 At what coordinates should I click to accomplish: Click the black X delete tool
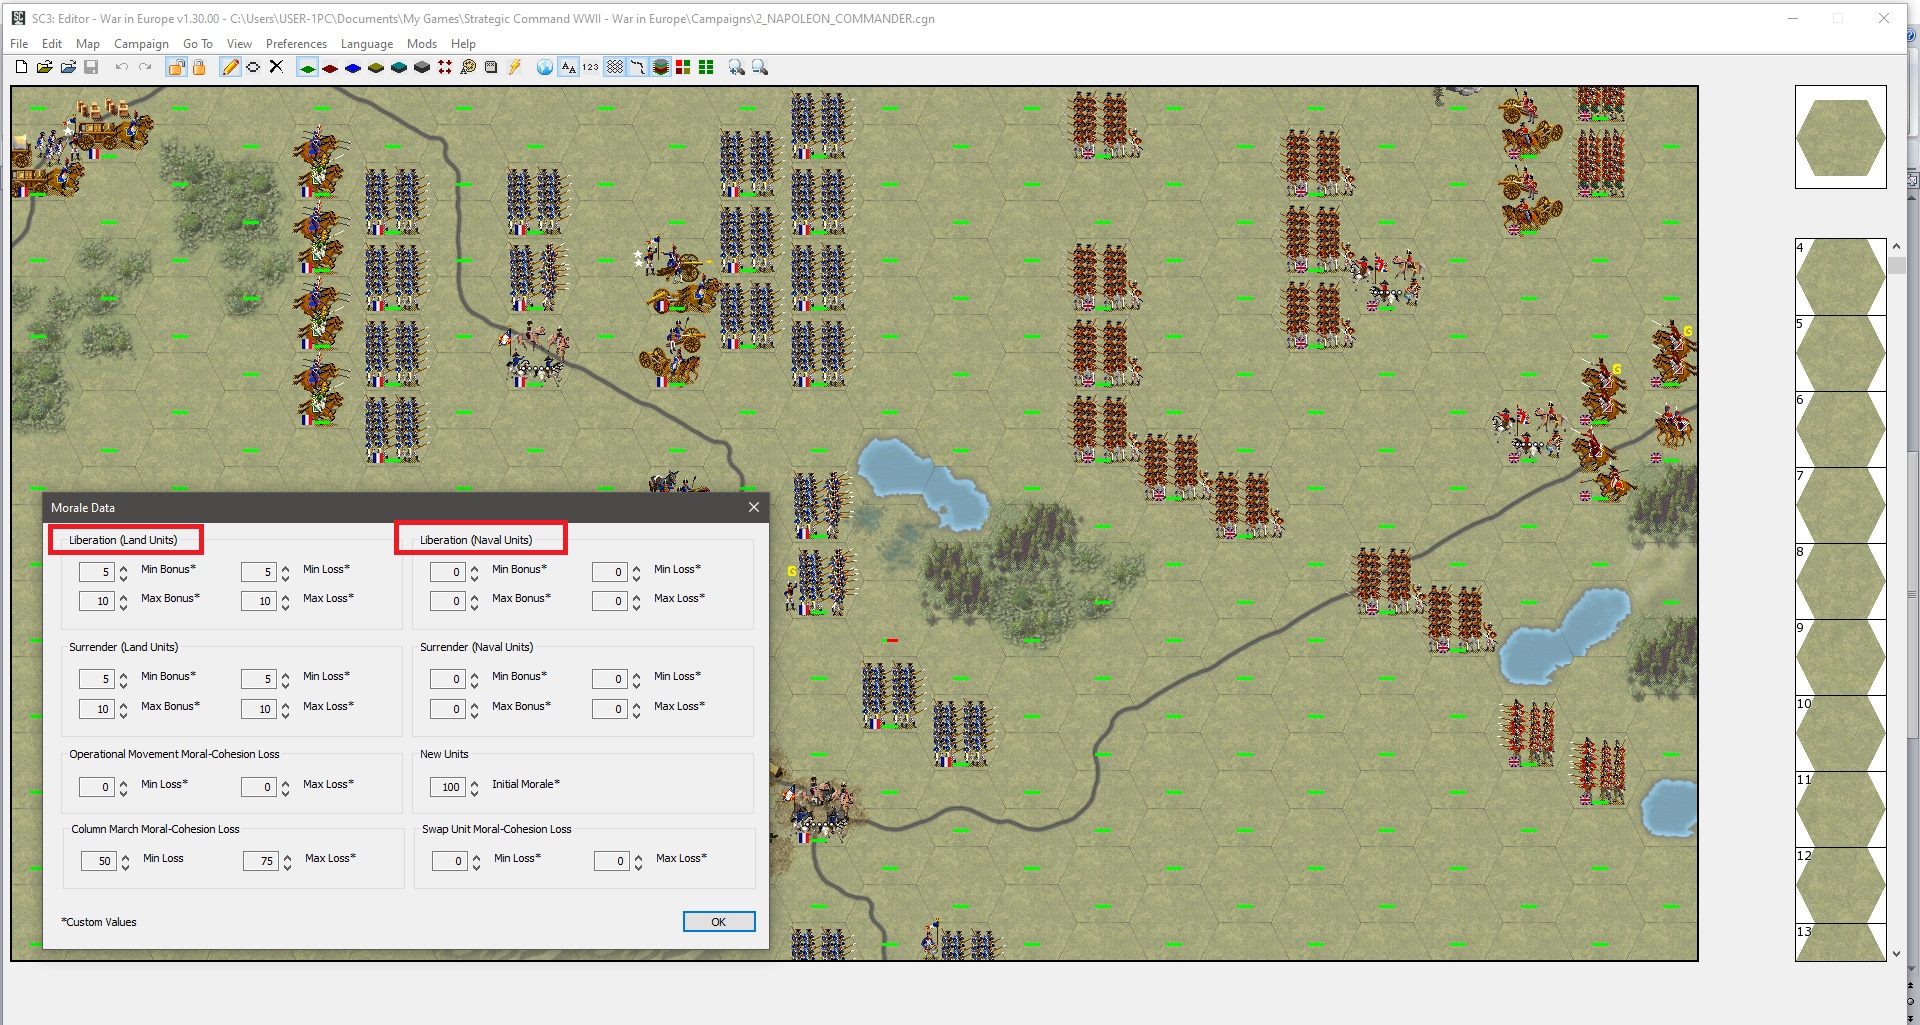[x=277, y=67]
